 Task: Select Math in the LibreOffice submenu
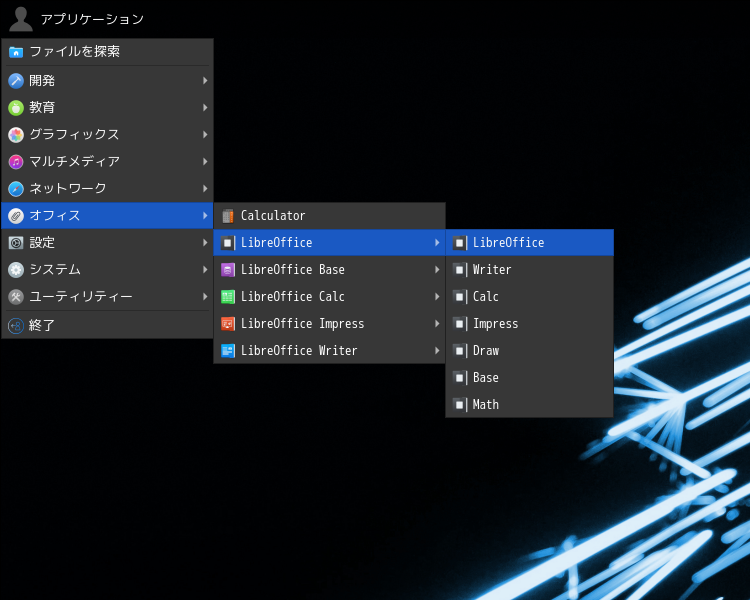[x=529, y=405]
